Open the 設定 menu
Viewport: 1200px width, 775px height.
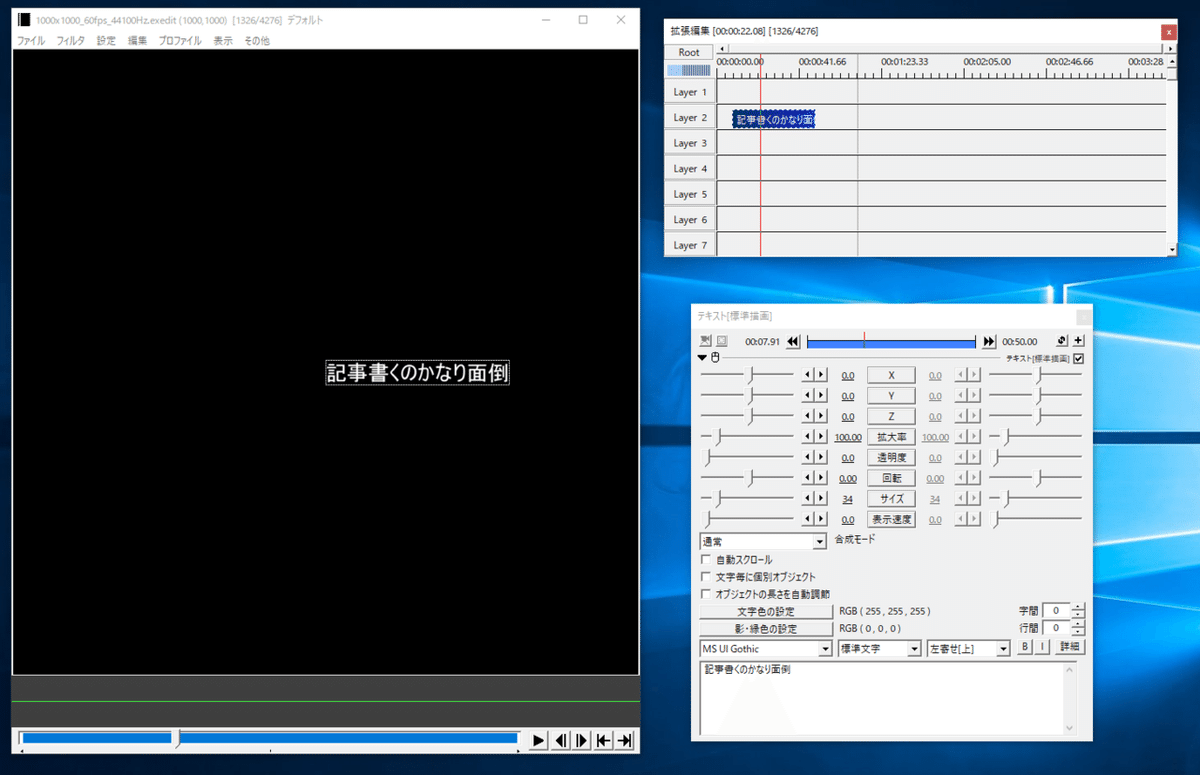click(x=106, y=41)
